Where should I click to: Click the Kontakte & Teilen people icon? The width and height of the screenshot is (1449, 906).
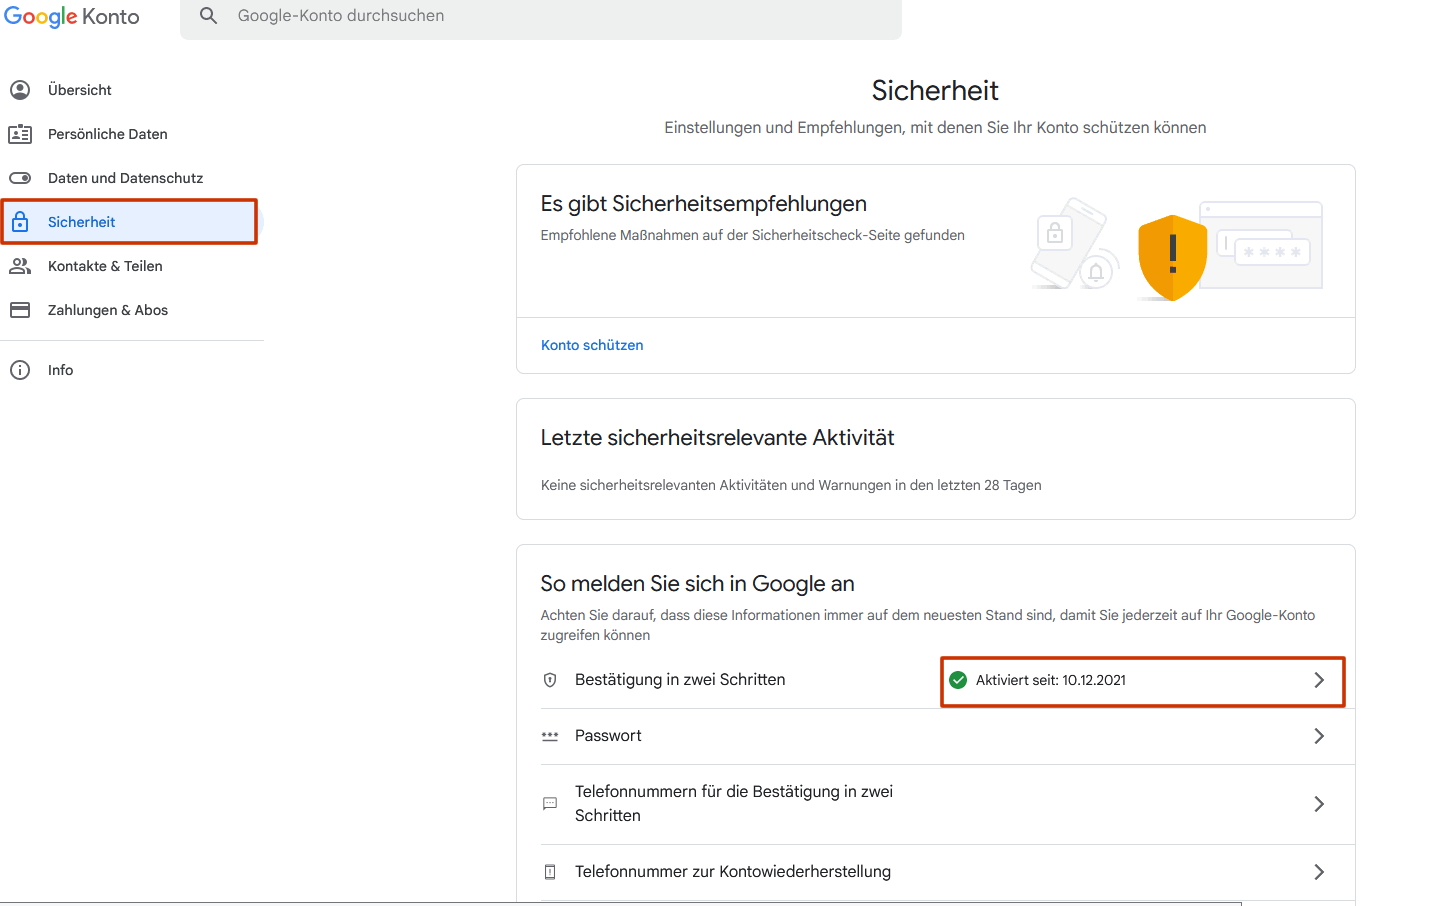click(x=20, y=266)
